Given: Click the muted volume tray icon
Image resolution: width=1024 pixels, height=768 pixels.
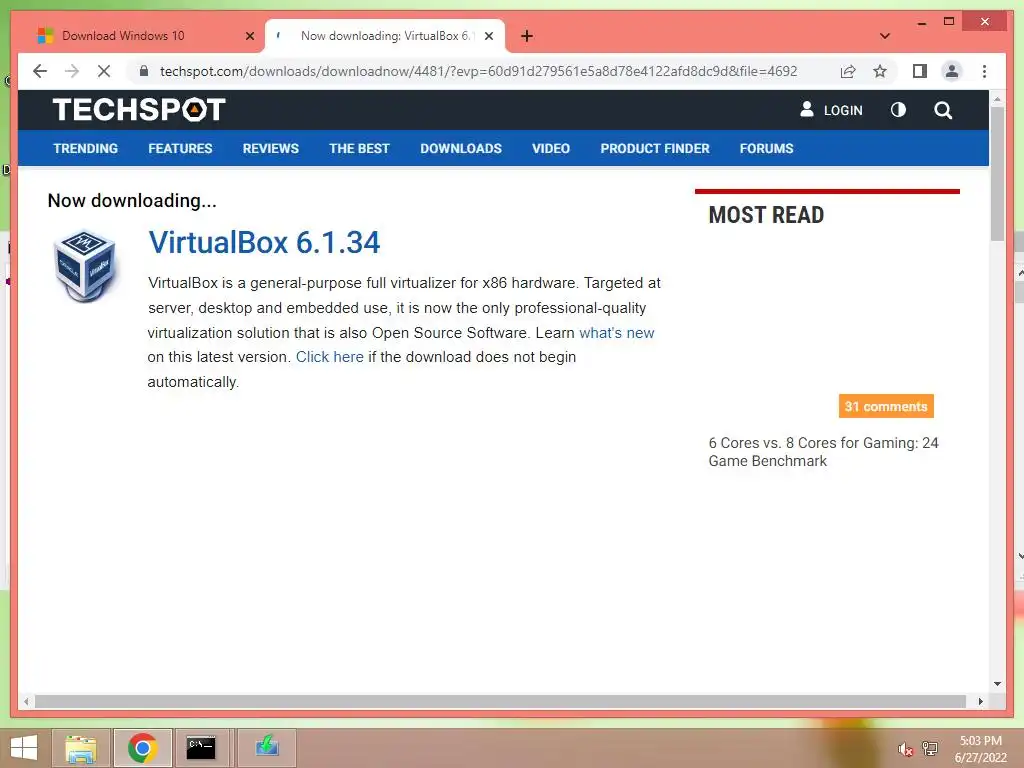Looking at the screenshot, I should point(904,749).
